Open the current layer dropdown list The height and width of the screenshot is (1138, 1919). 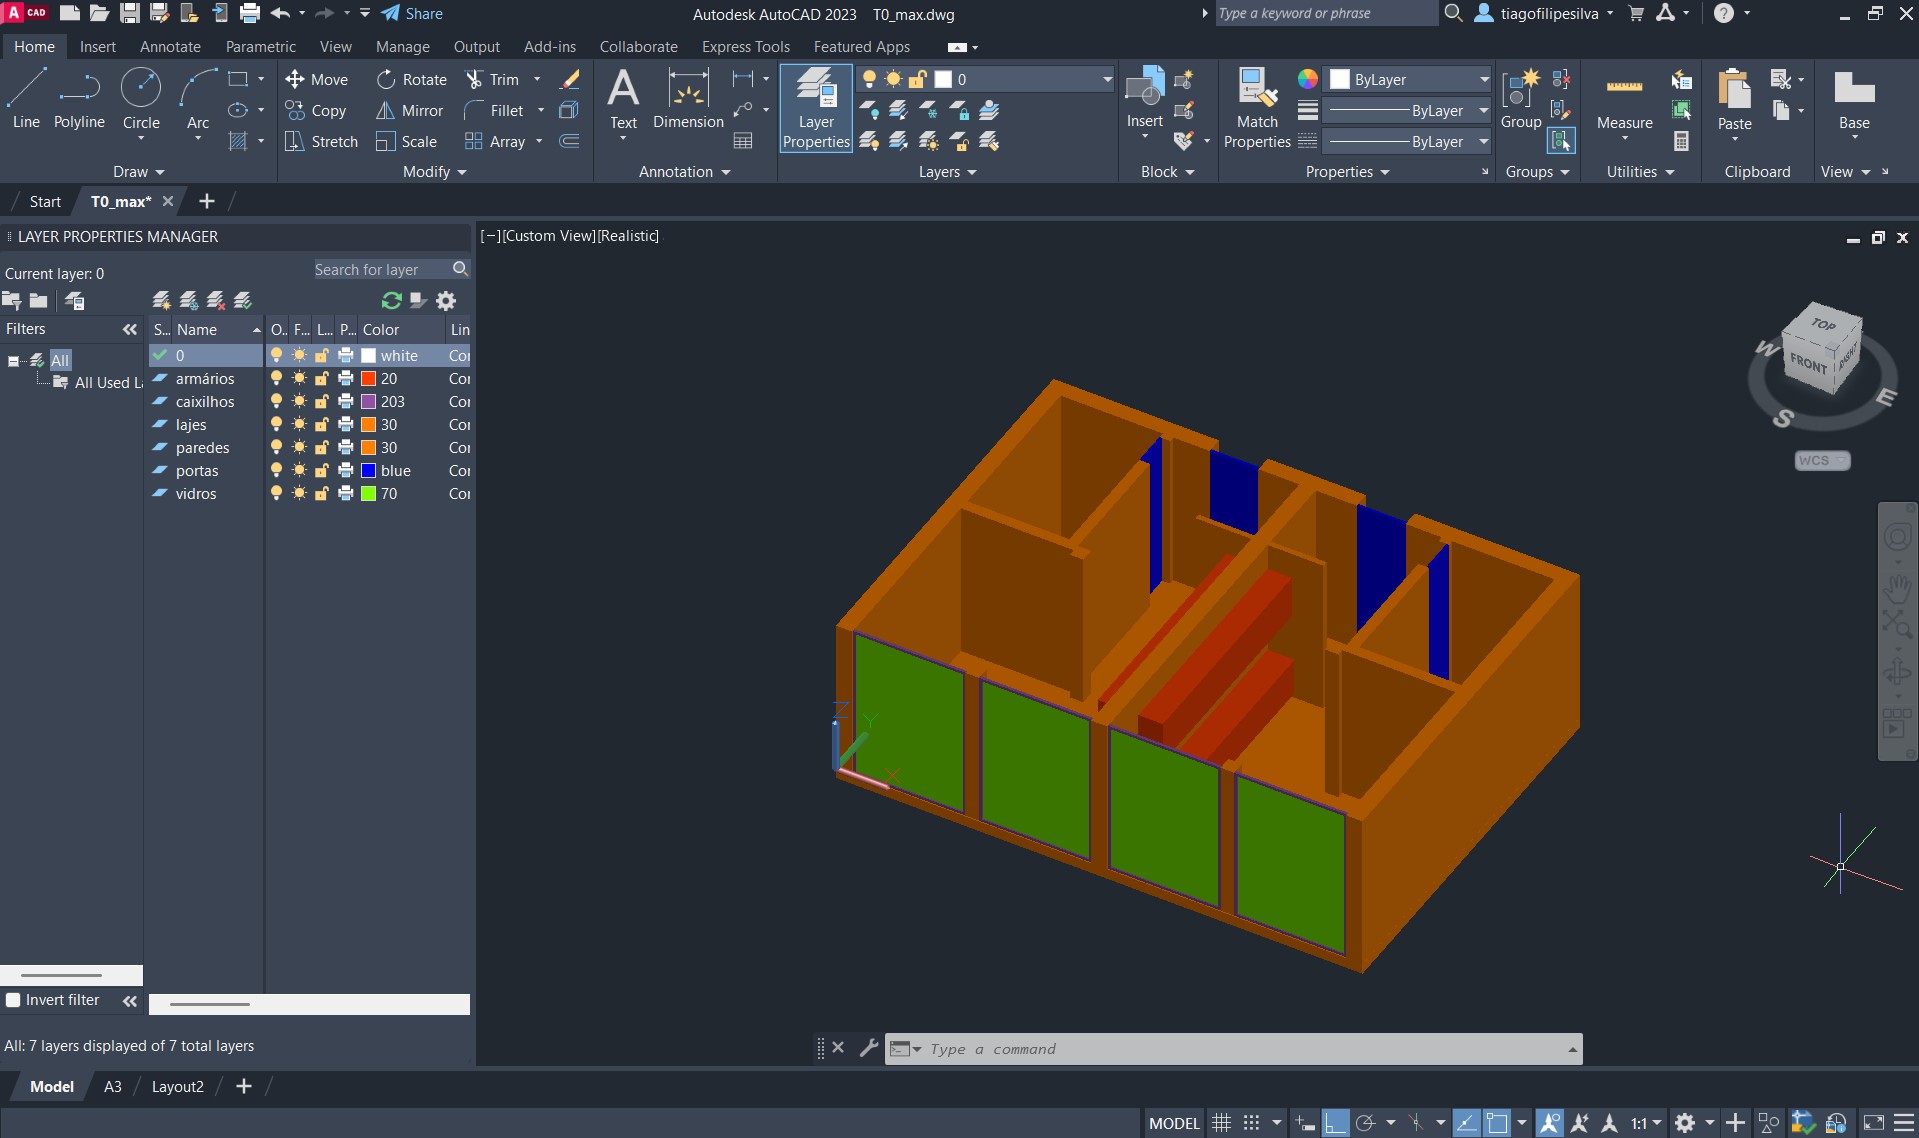tap(1106, 80)
